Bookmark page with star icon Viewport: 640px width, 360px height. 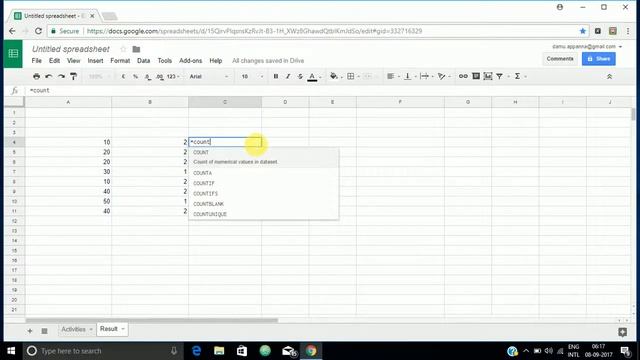click(x=582, y=31)
